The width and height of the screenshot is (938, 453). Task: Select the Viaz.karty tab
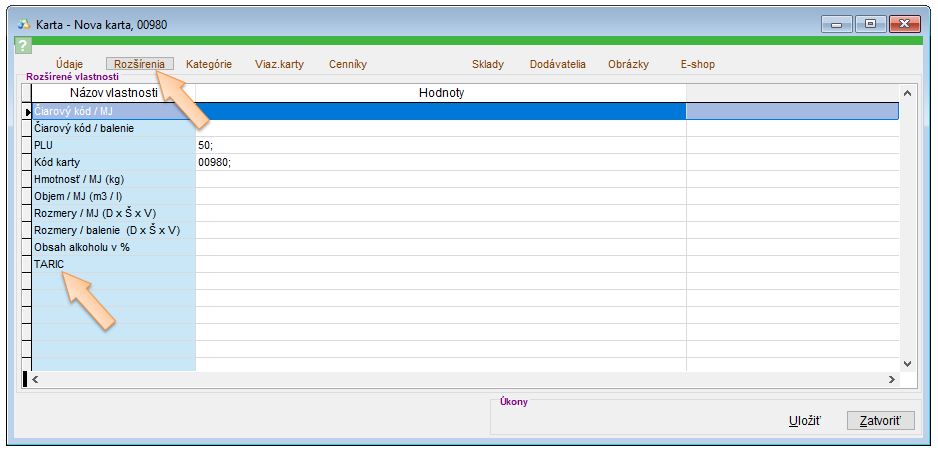(279, 64)
